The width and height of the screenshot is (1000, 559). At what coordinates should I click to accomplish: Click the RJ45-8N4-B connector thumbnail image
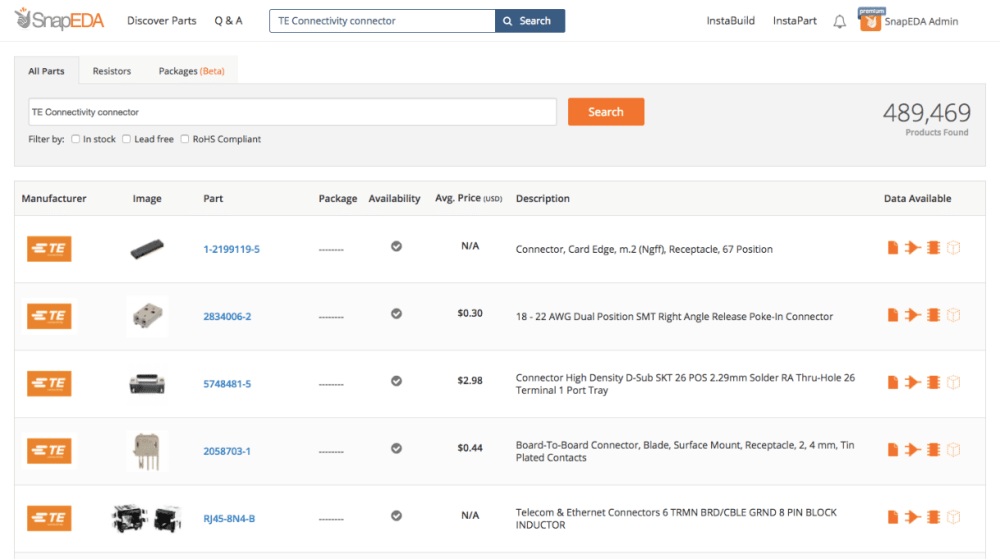146,518
